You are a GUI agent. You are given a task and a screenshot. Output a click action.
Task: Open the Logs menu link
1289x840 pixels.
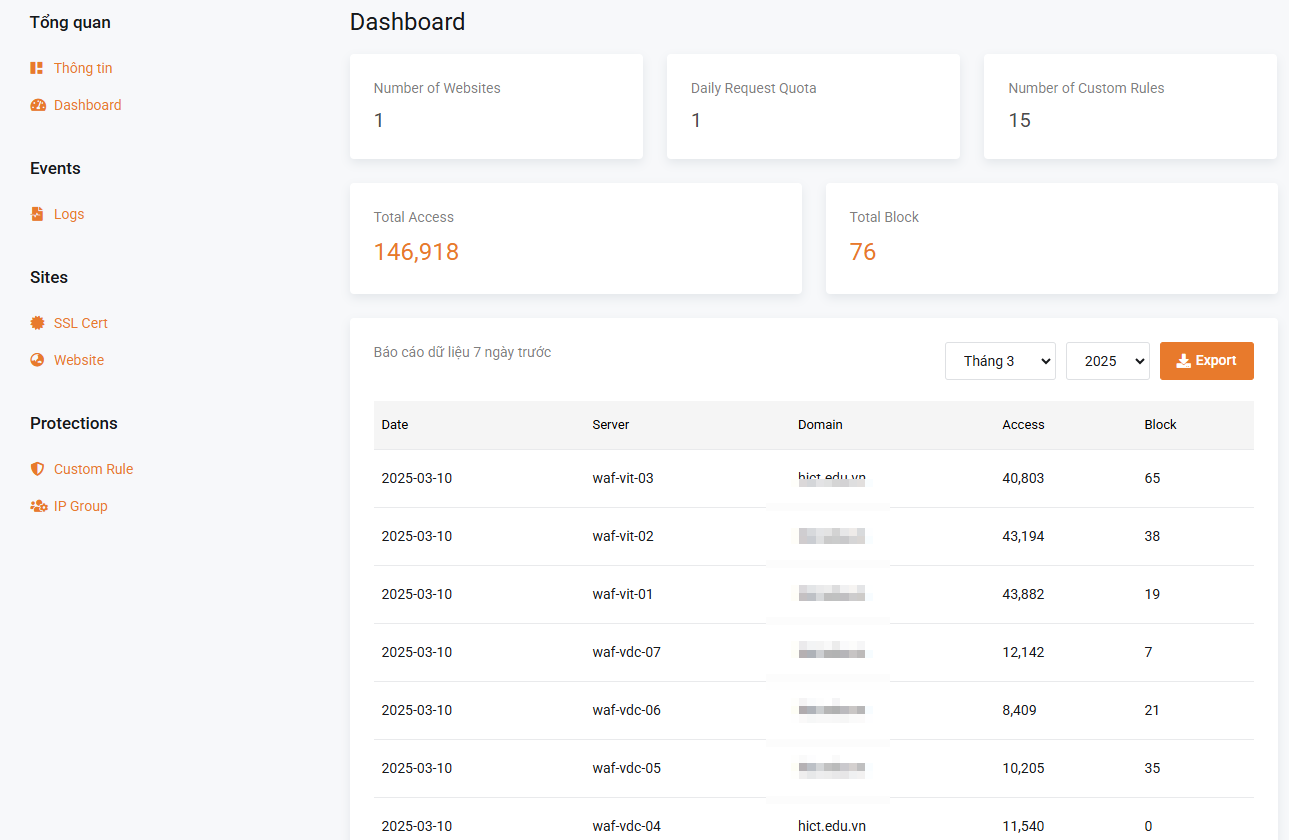click(x=69, y=214)
